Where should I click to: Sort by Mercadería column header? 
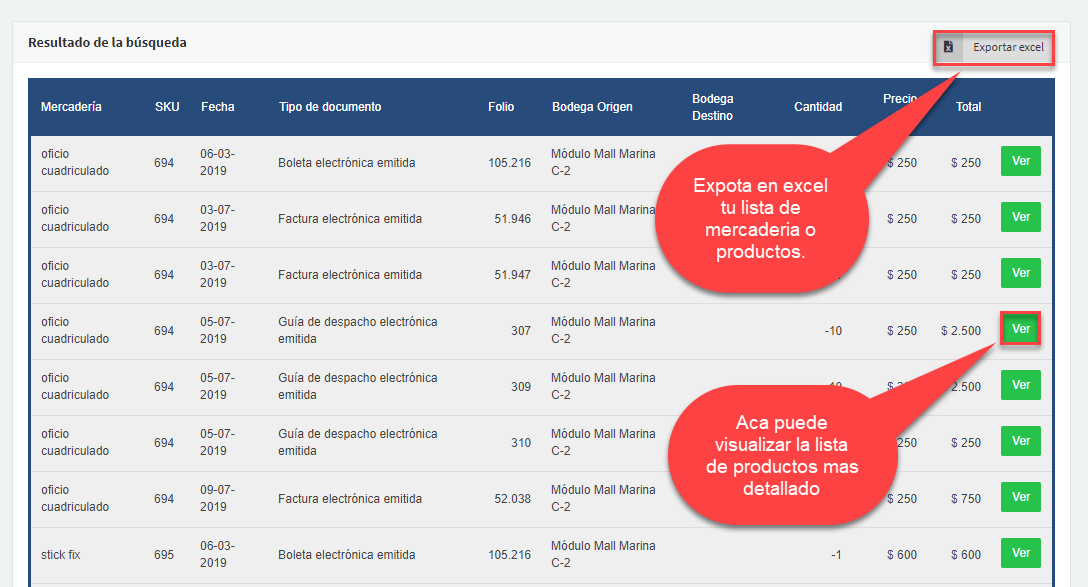click(71, 107)
